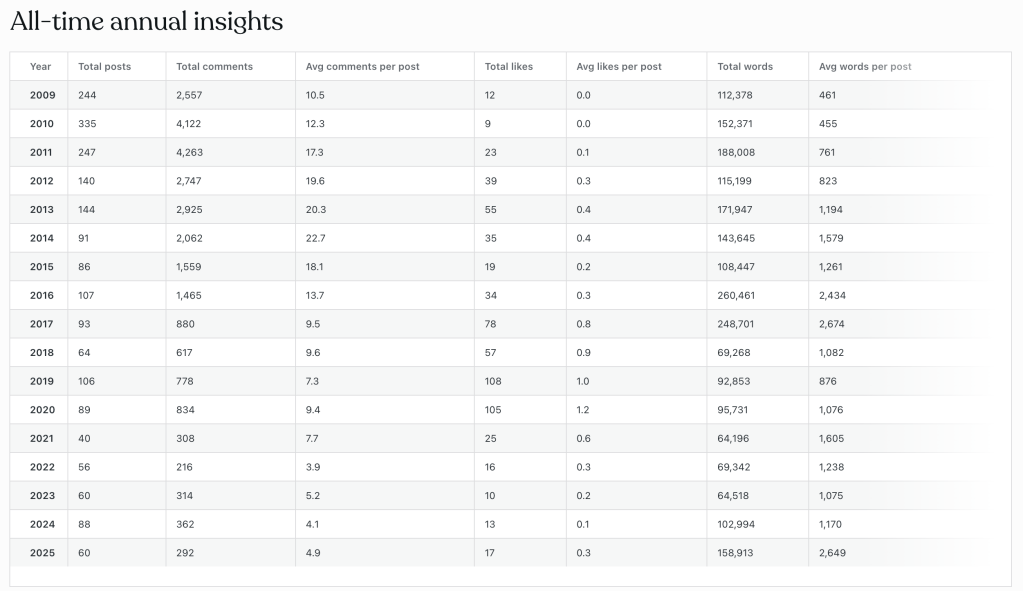Select the 2016 year row label

42,296
